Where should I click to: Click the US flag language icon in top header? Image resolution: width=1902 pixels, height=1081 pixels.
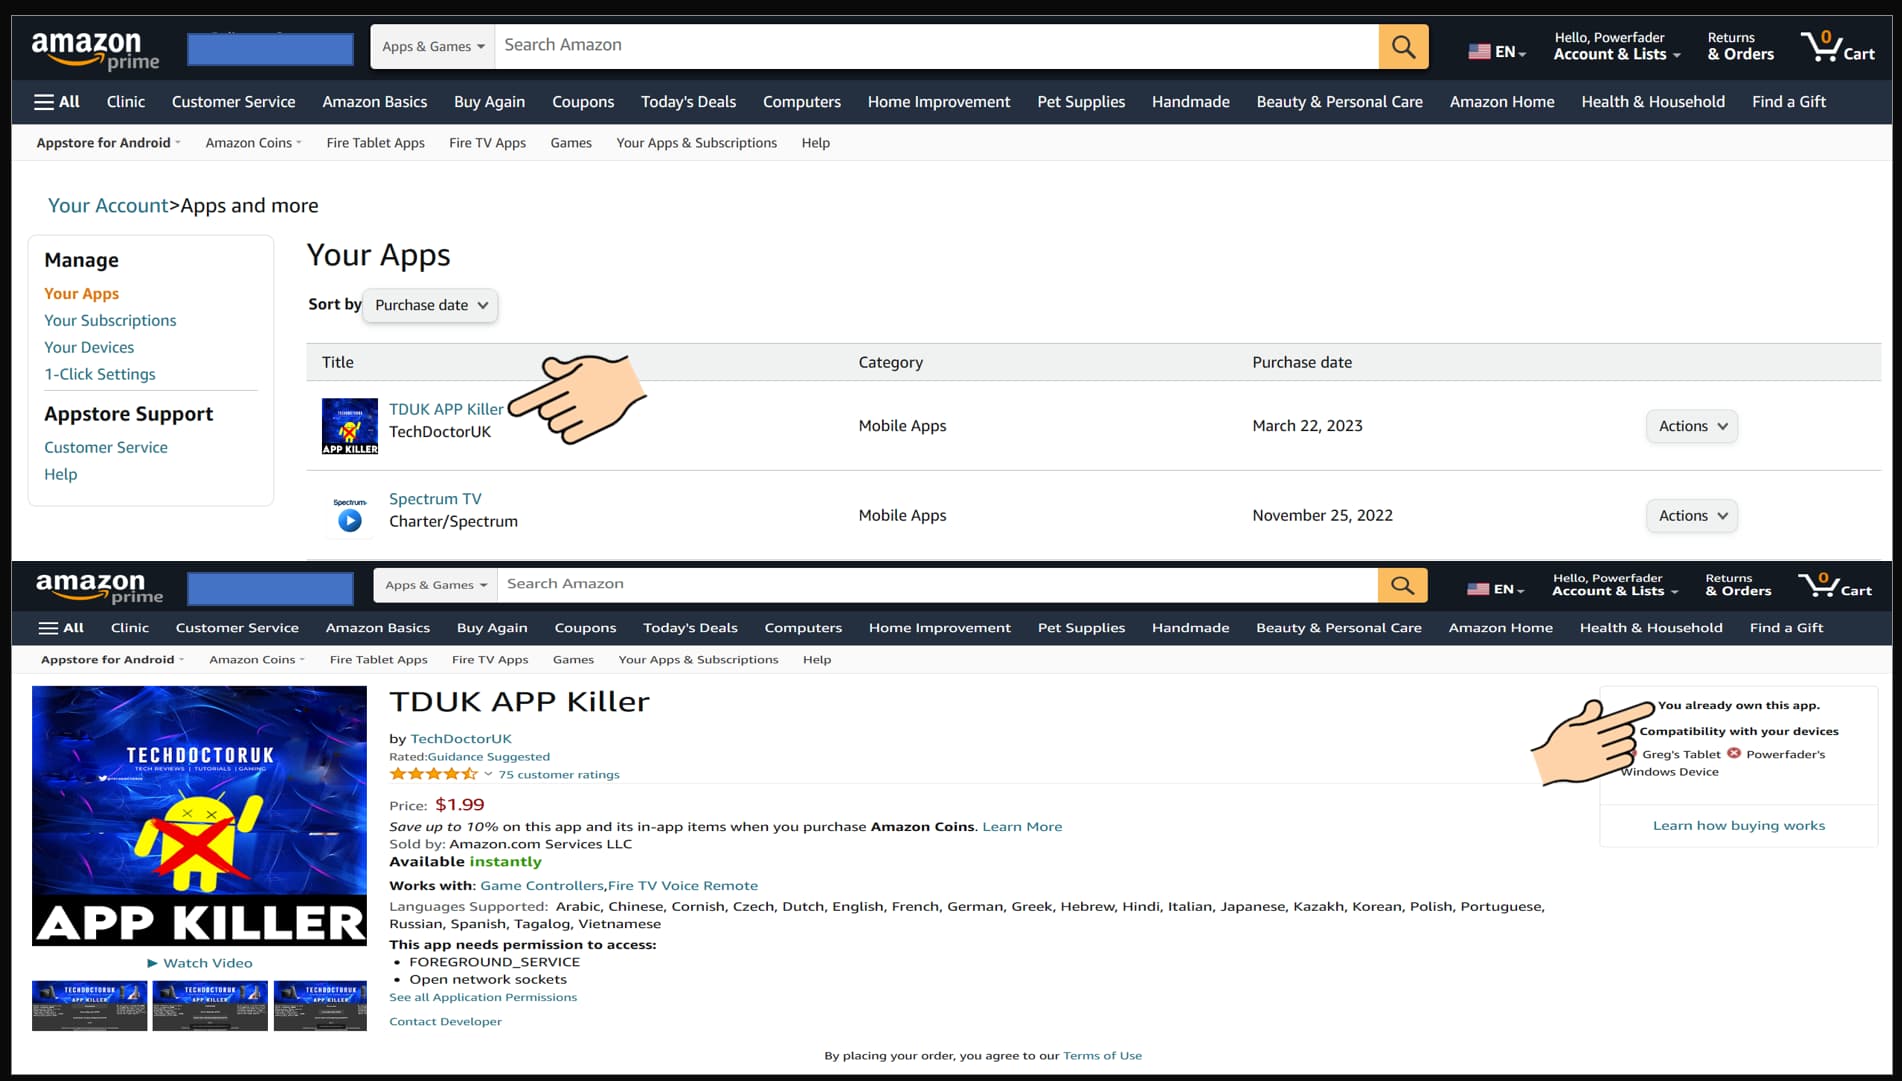point(1479,52)
